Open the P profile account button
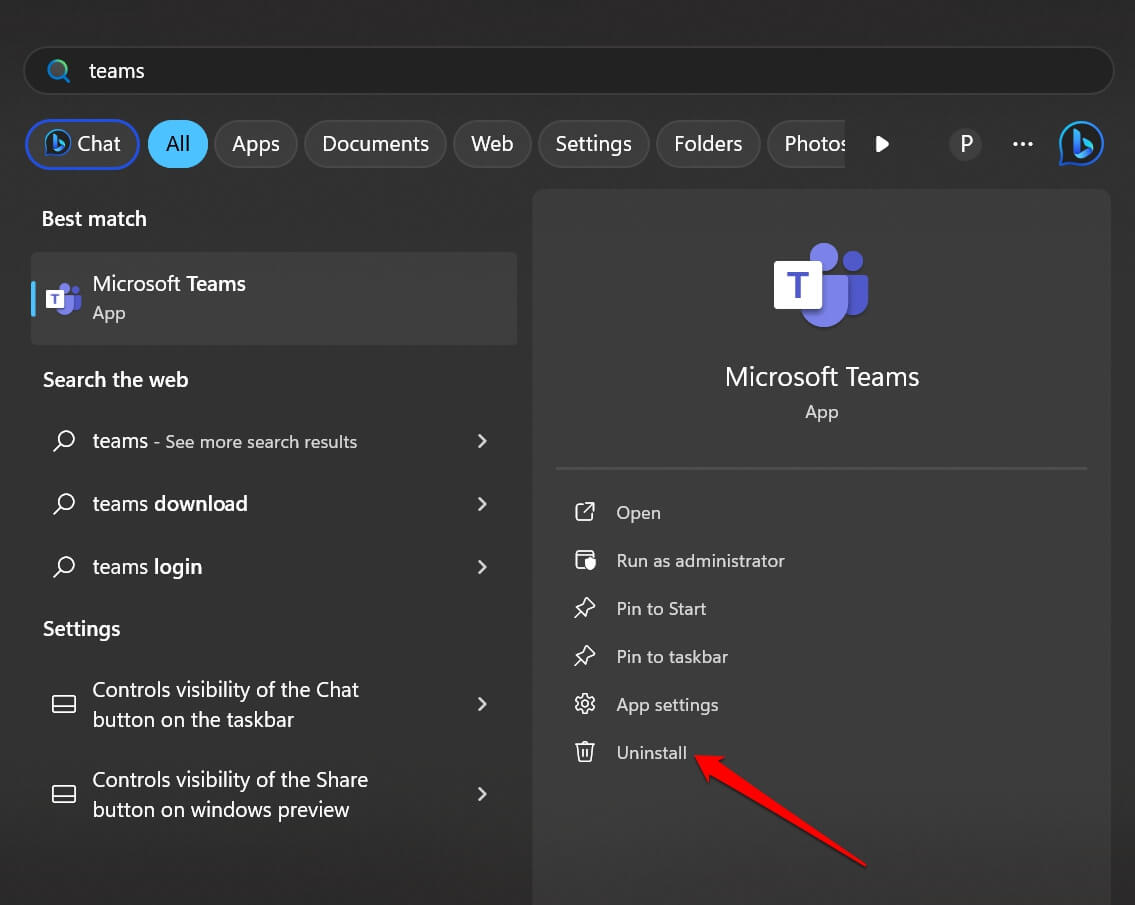The height and width of the screenshot is (905, 1135). [x=965, y=143]
